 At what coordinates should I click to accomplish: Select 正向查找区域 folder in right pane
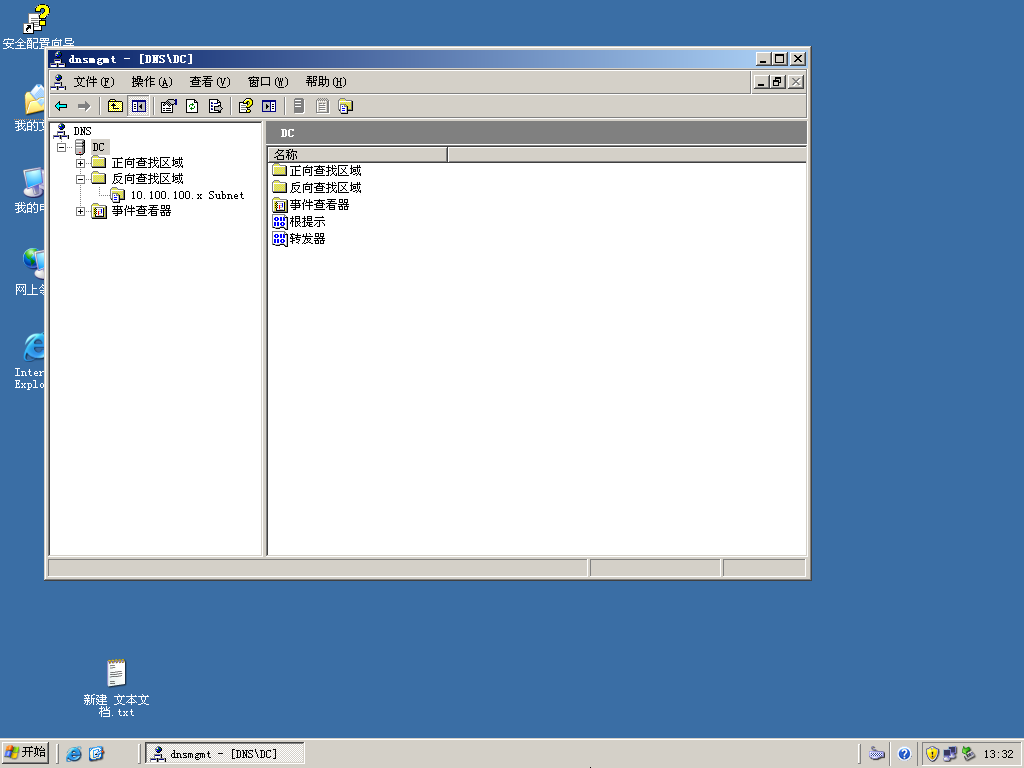(317, 170)
